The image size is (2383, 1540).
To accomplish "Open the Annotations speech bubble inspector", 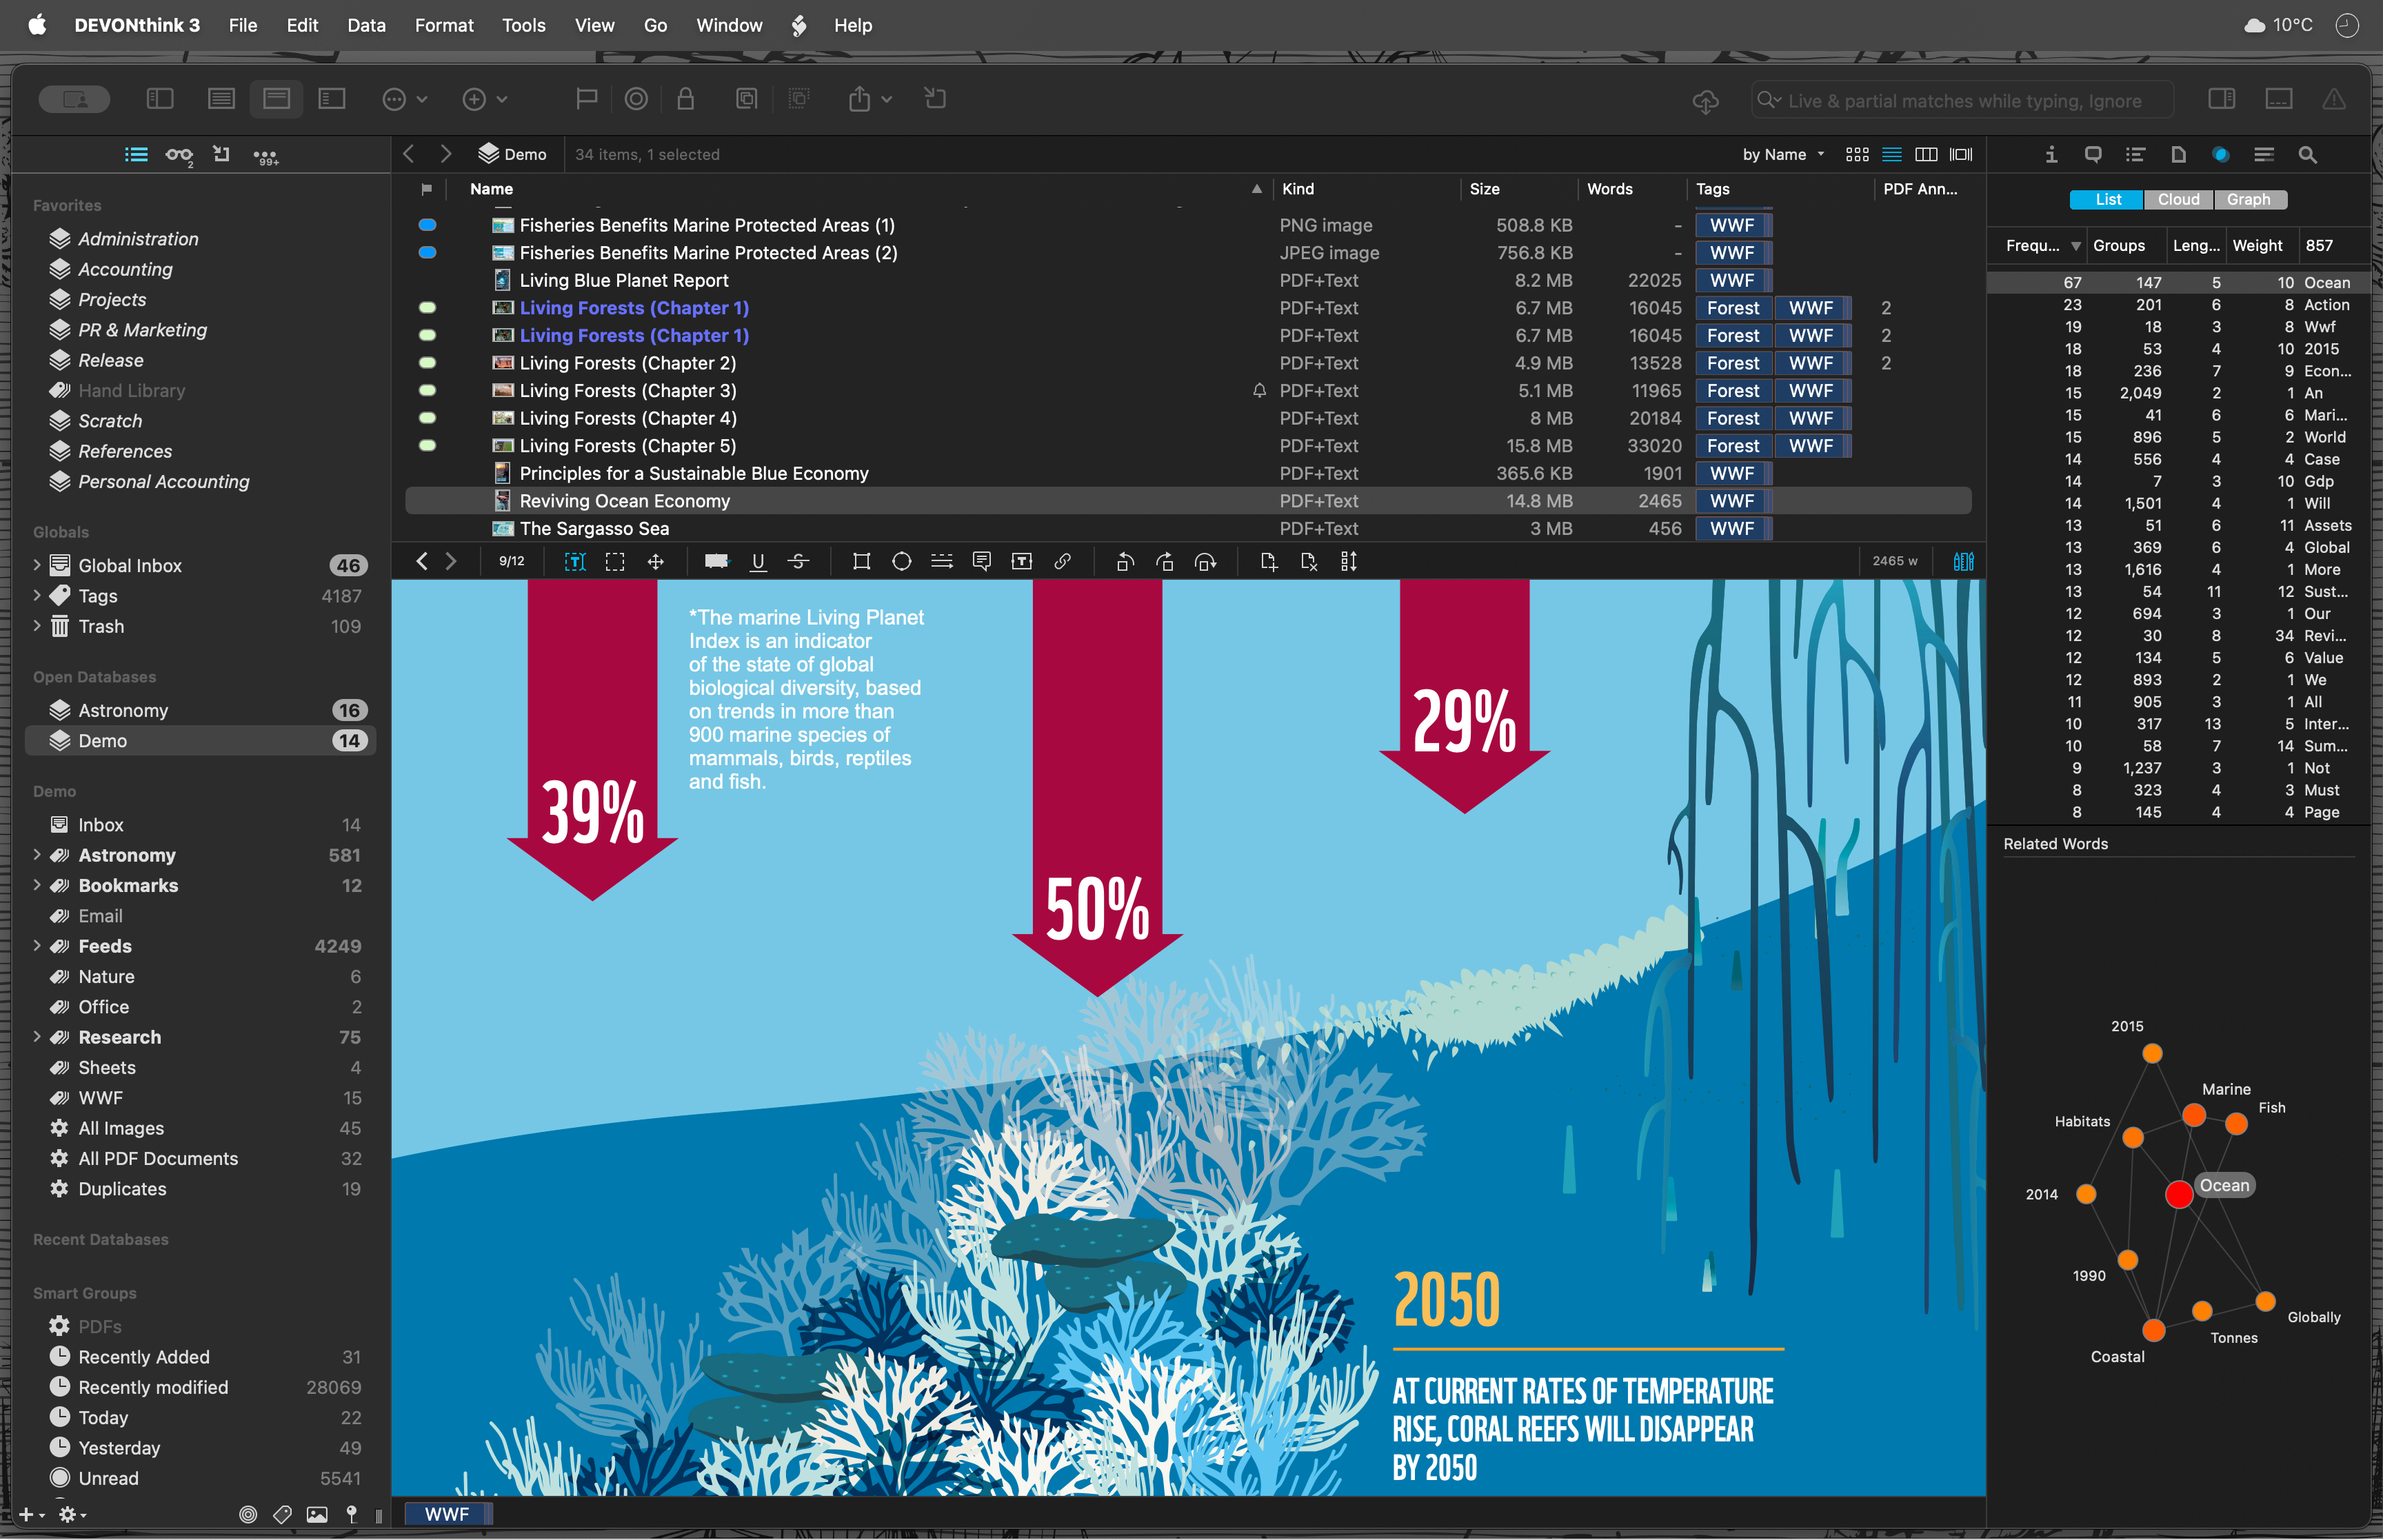I will point(2093,154).
